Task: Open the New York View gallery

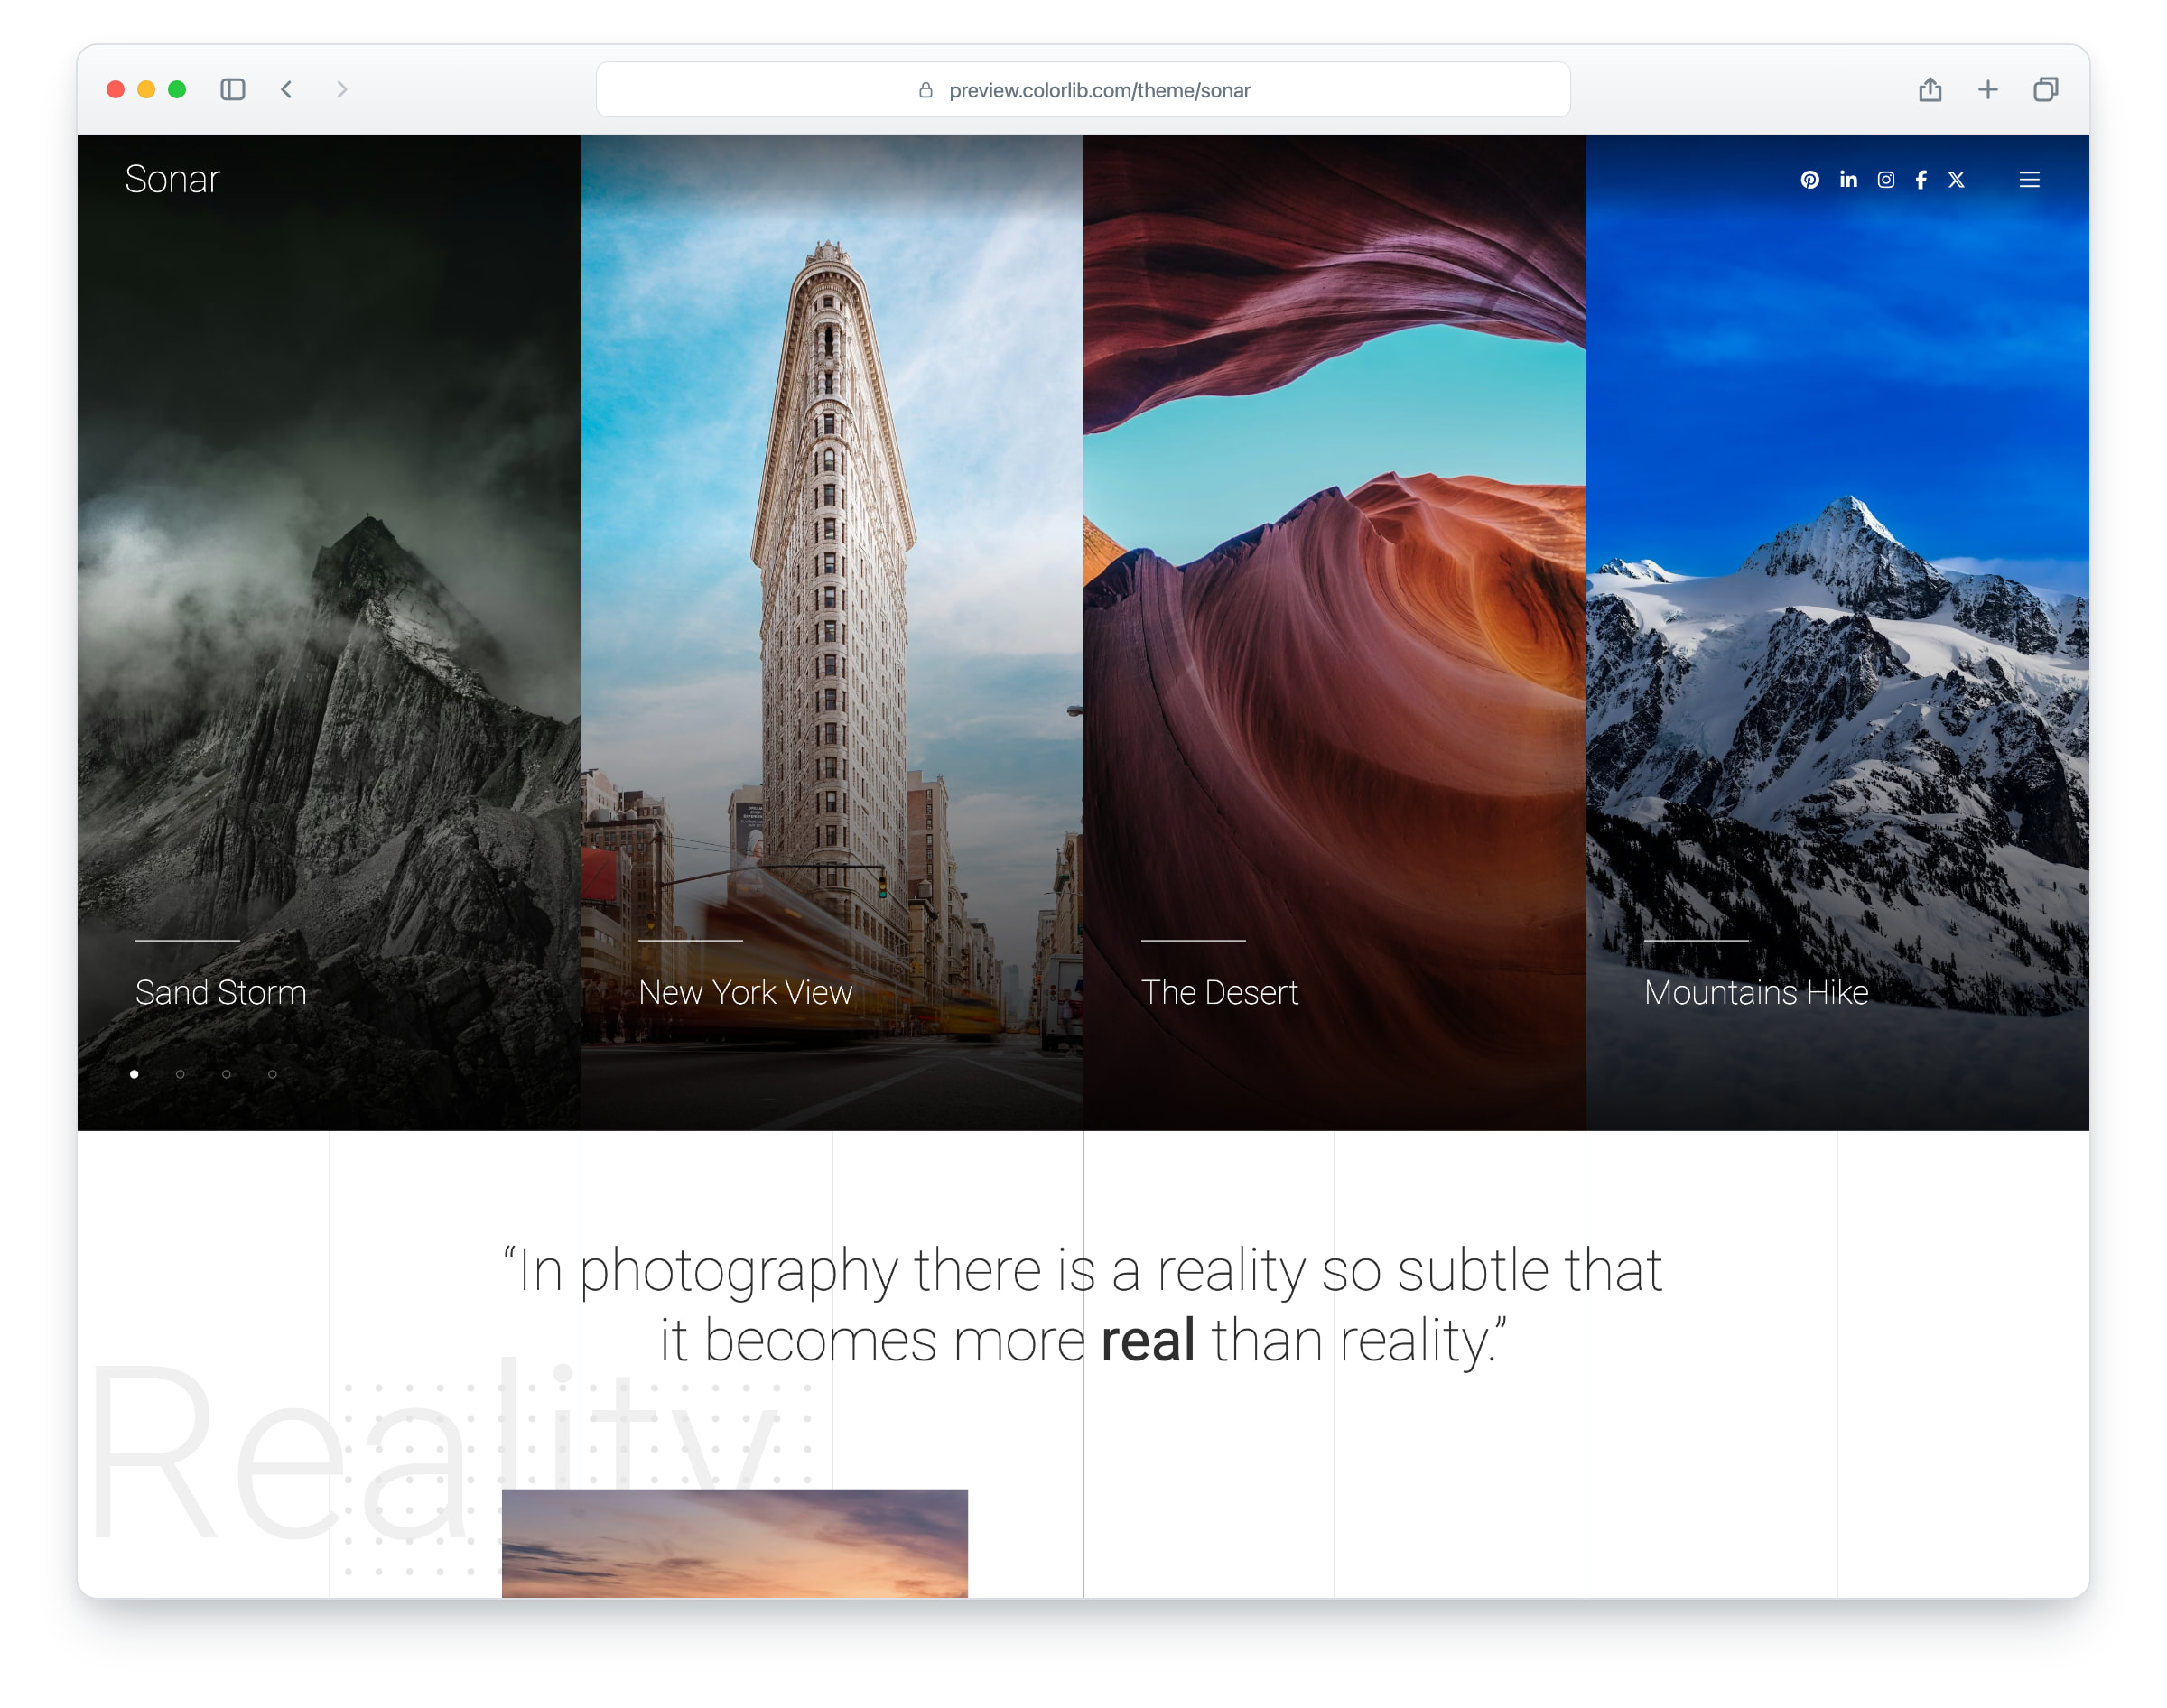Action: tap(746, 992)
